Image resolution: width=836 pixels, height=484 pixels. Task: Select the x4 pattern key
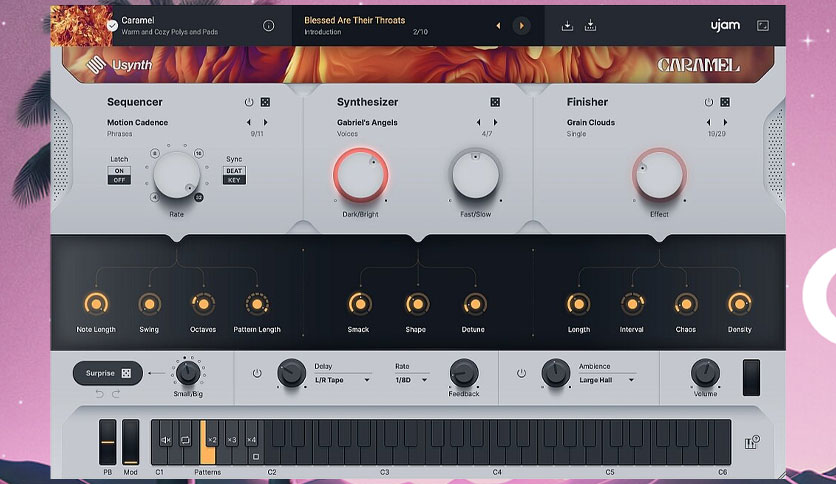click(x=251, y=440)
